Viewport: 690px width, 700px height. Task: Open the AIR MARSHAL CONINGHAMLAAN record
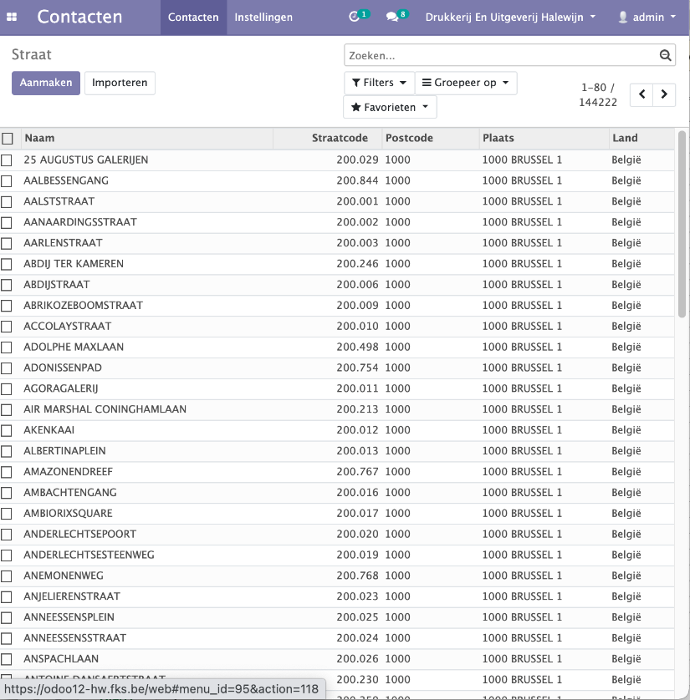click(x=105, y=409)
